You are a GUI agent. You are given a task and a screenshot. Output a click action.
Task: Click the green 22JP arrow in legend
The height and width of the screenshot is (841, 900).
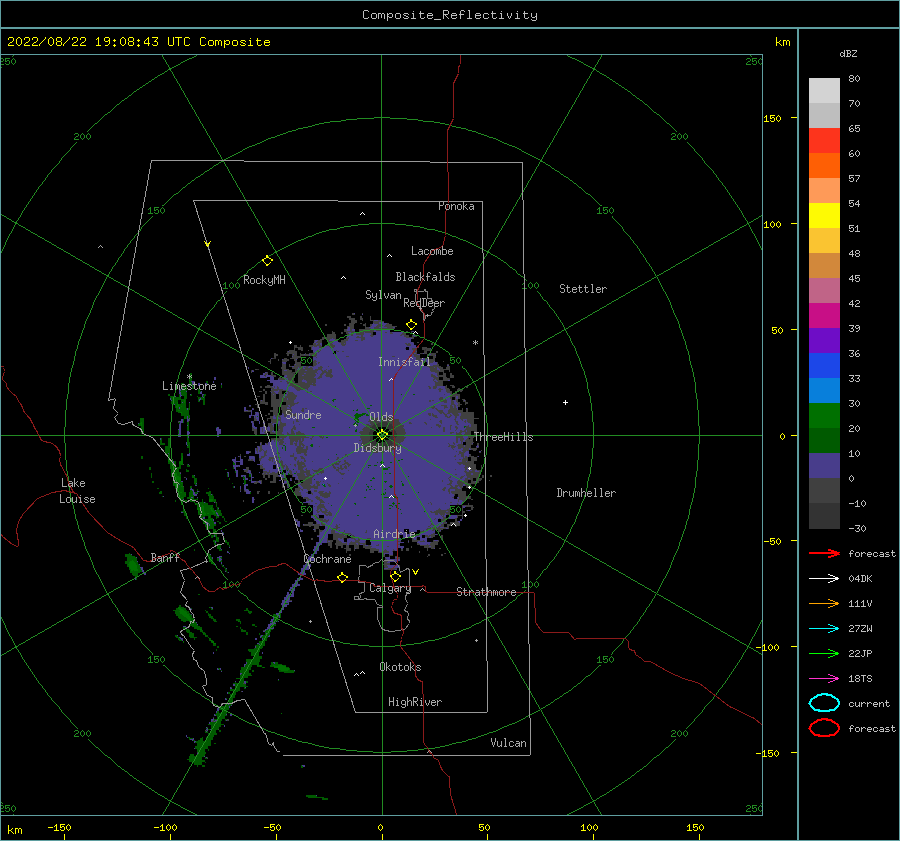tap(824, 653)
